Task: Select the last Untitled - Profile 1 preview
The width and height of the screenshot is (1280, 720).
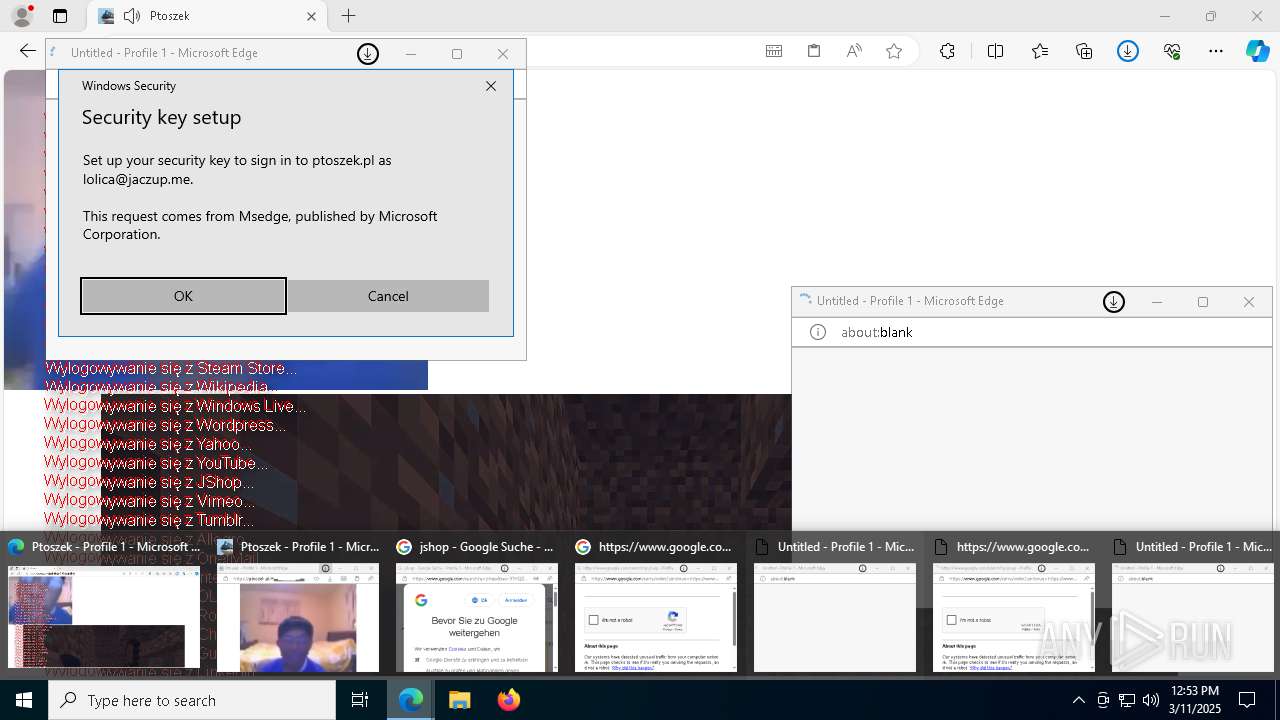Action: (1193, 605)
